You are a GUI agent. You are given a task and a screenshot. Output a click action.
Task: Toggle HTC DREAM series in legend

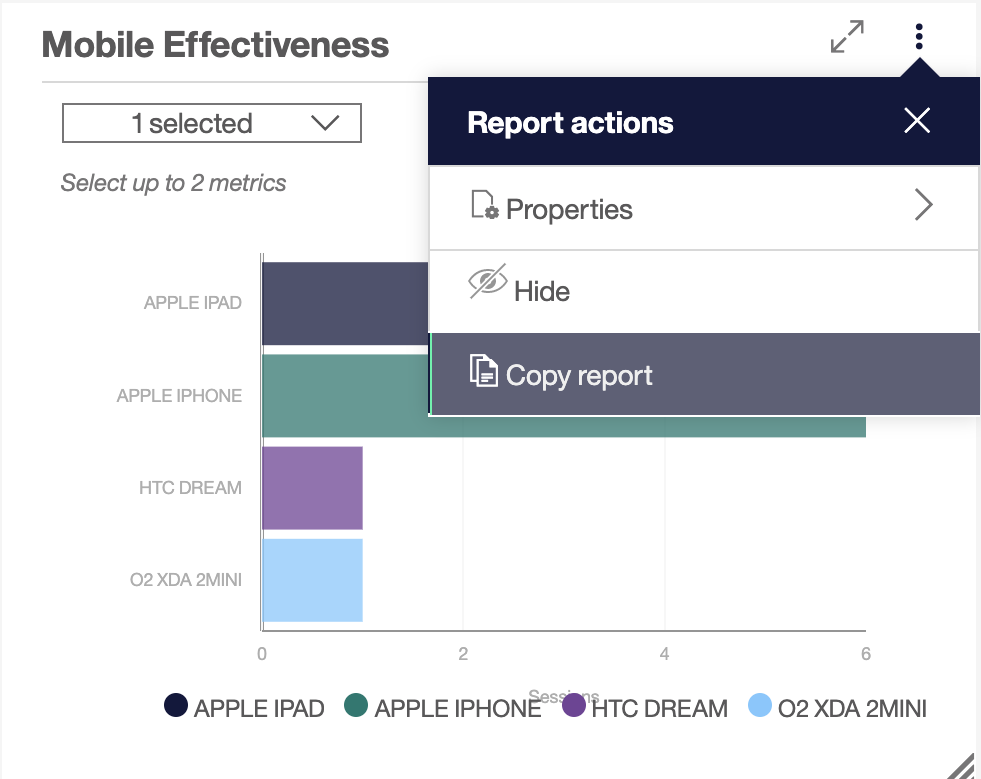tap(574, 706)
